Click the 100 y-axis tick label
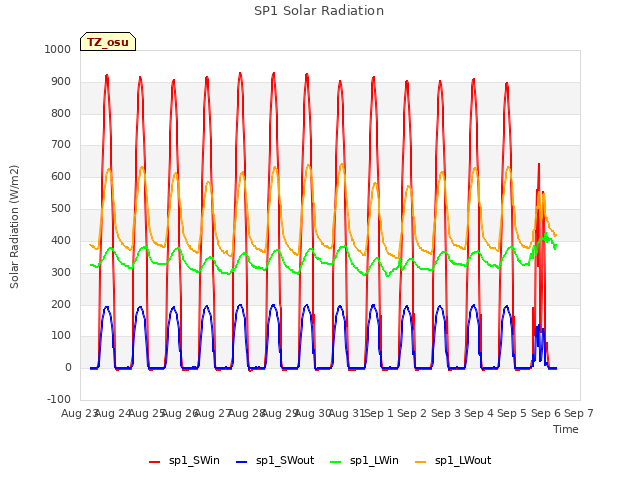Image resolution: width=640 pixels, height=480 pixels. (x=61, y=336)
